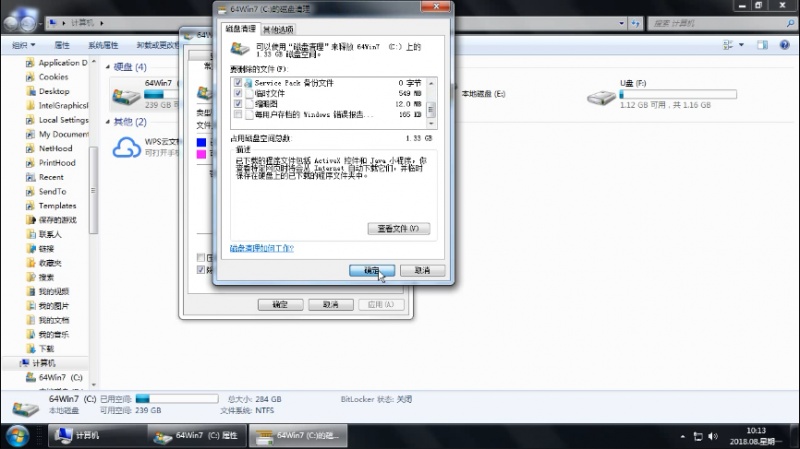Click the help question mark icon in Explorer
The image size is (800, 449).
[x=785, y=45]
